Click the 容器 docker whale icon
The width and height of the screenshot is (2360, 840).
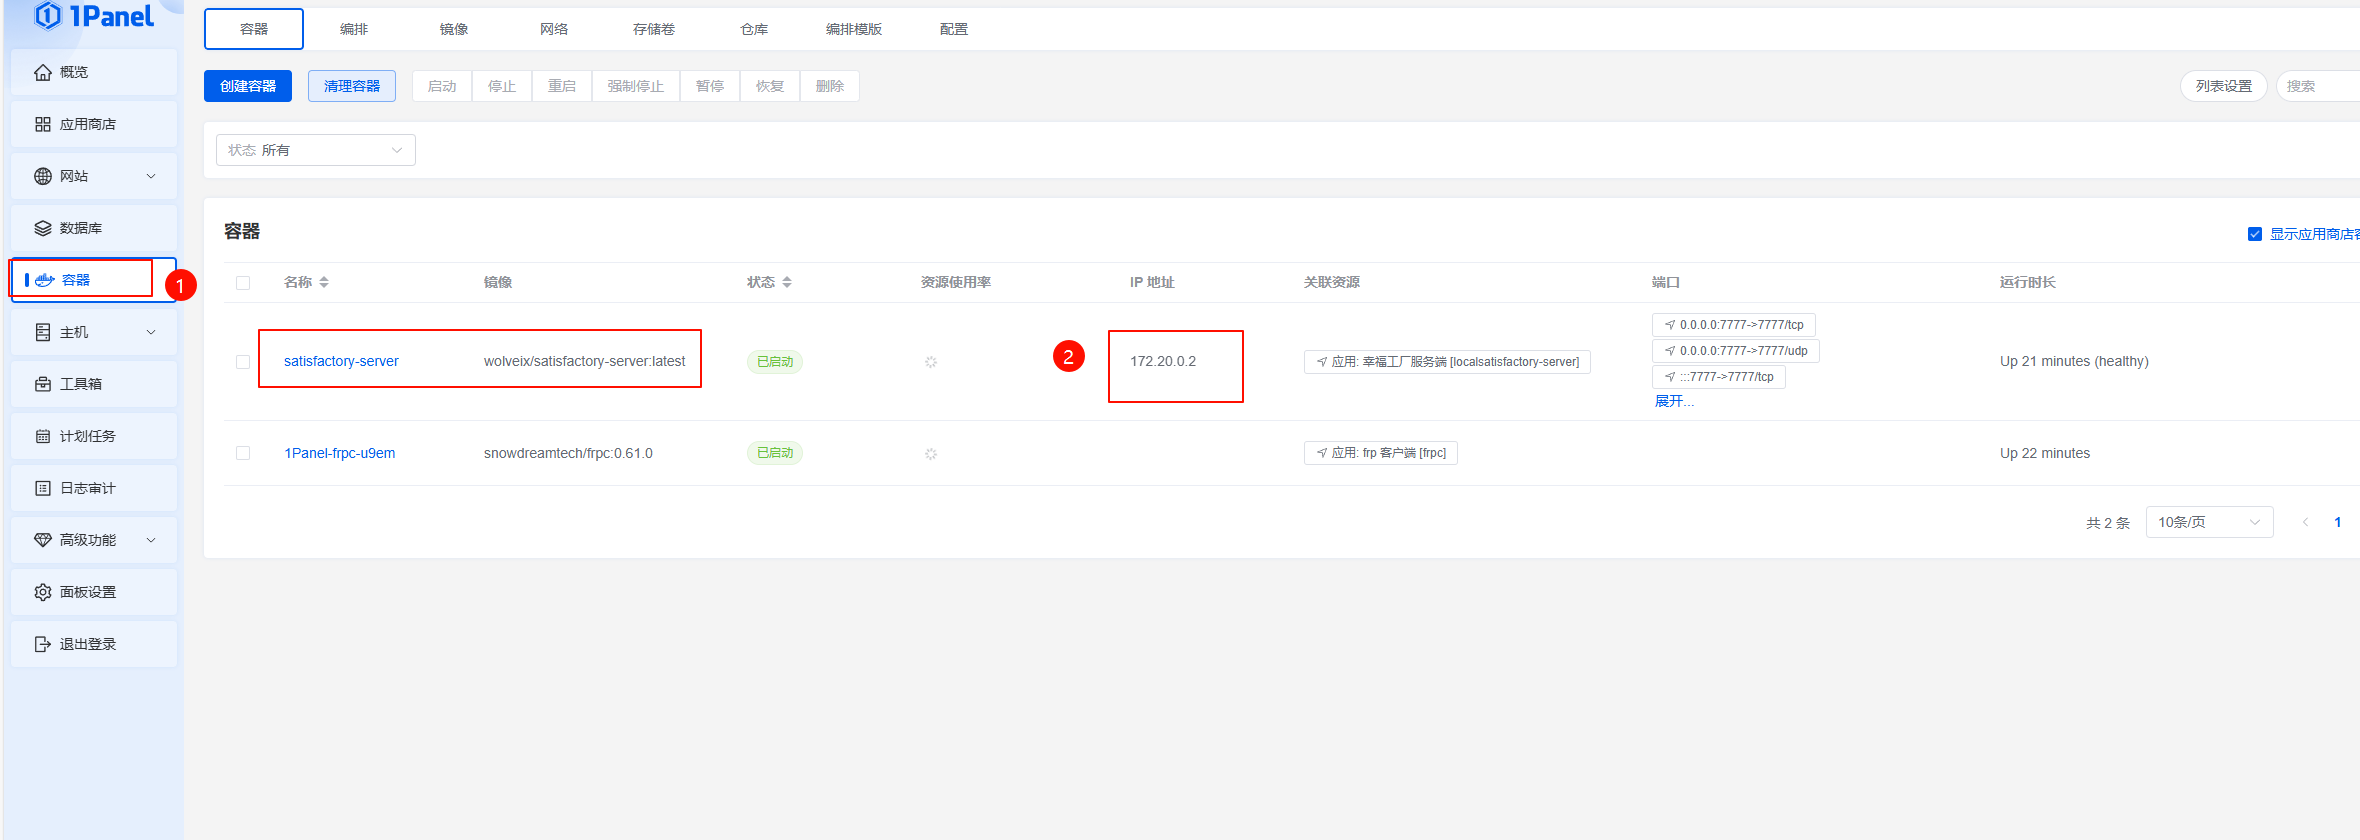[x=45, y=280]
